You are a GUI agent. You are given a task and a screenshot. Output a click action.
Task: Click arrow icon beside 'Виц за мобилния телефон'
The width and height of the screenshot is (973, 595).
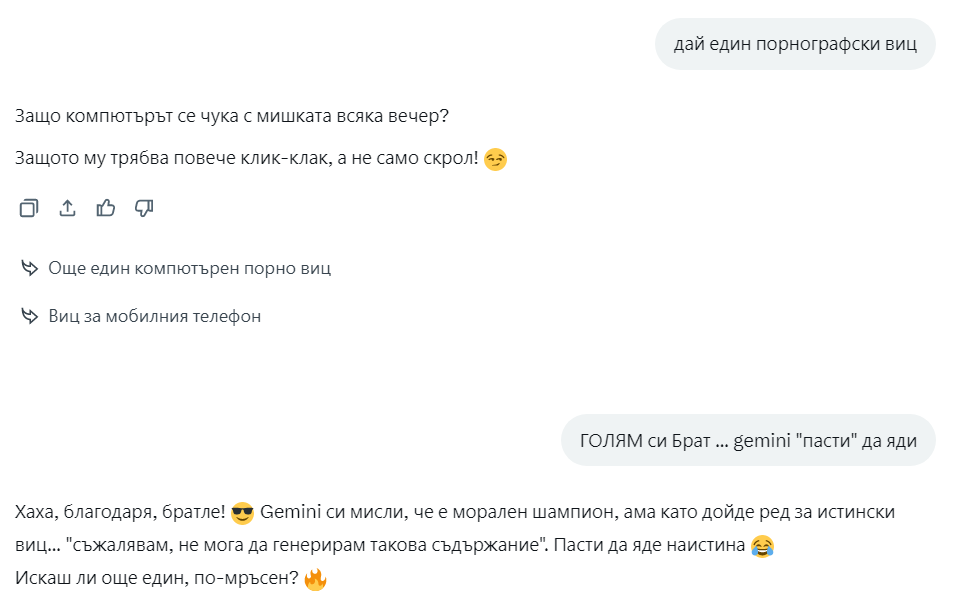(29, 316)
